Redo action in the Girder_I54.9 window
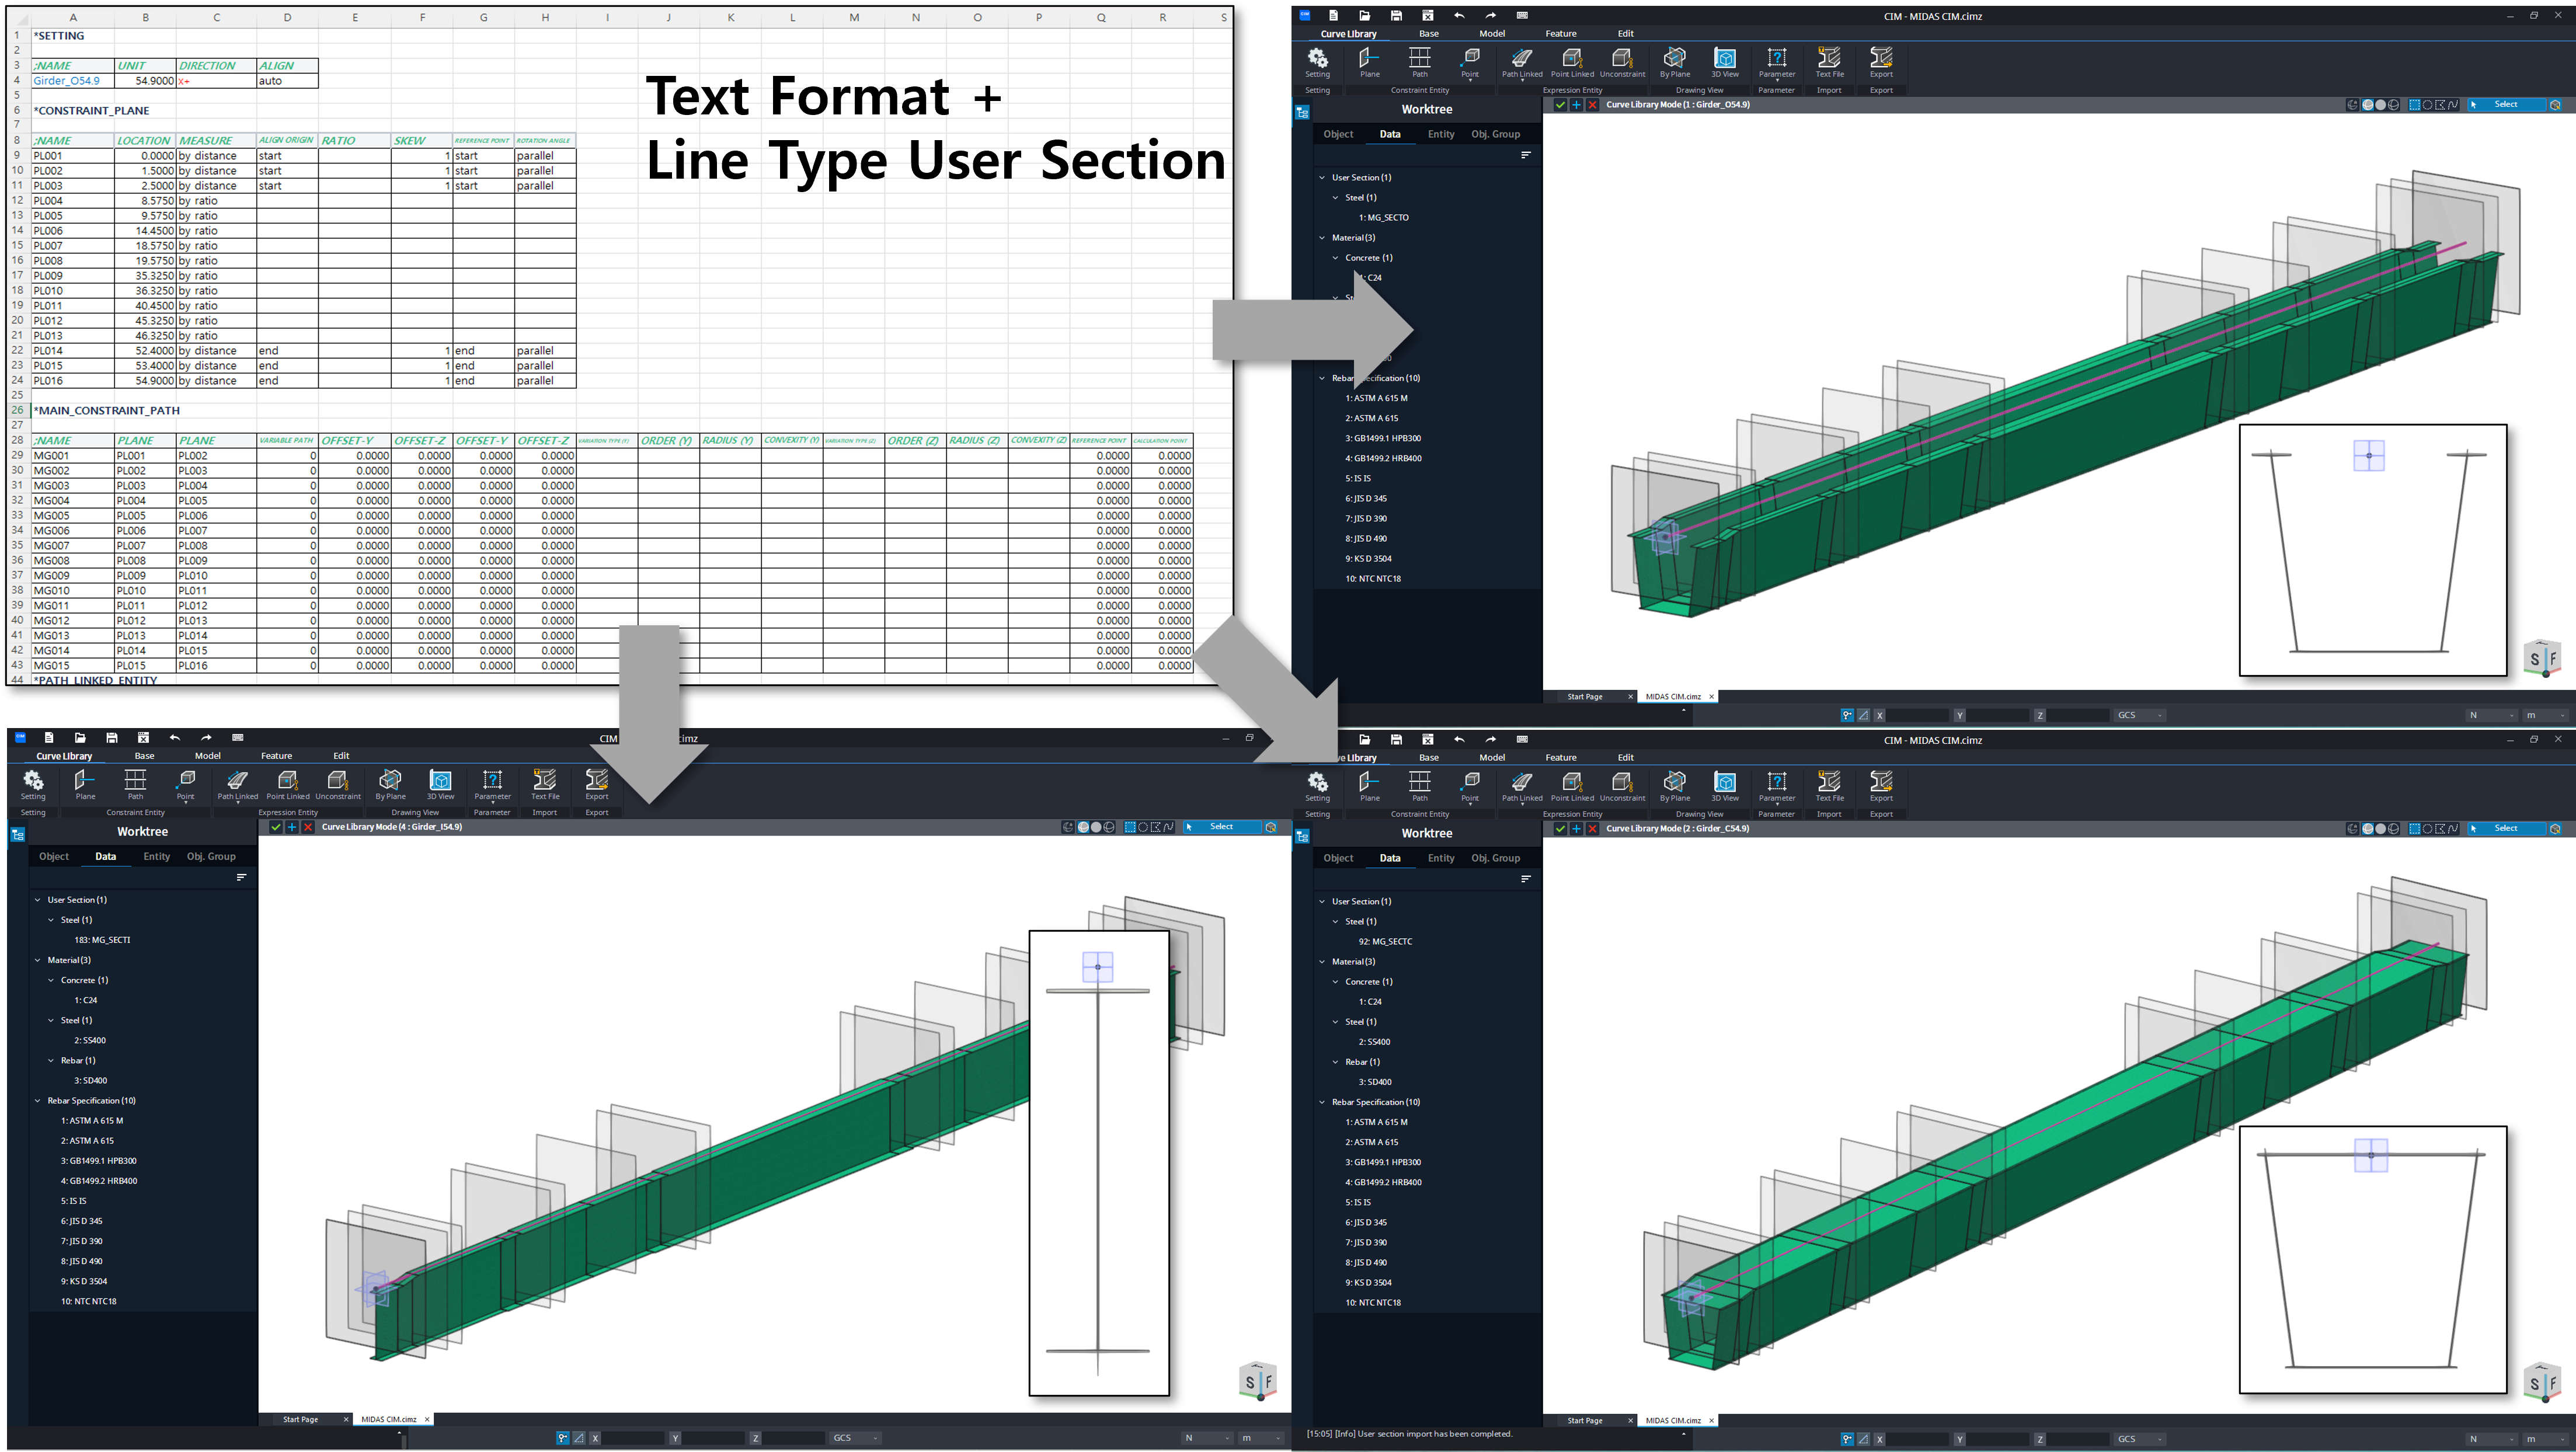Viewport: 2576px width, 1452px height. tap(206, 738)
